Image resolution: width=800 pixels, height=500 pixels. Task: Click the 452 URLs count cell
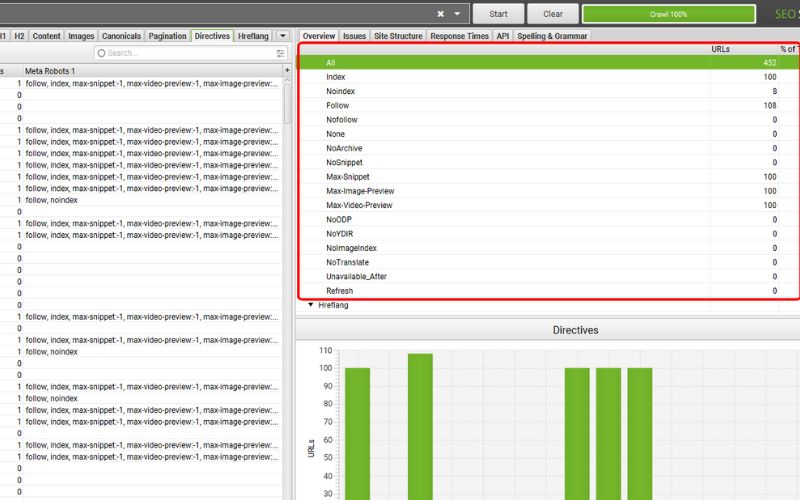[769, 63]
